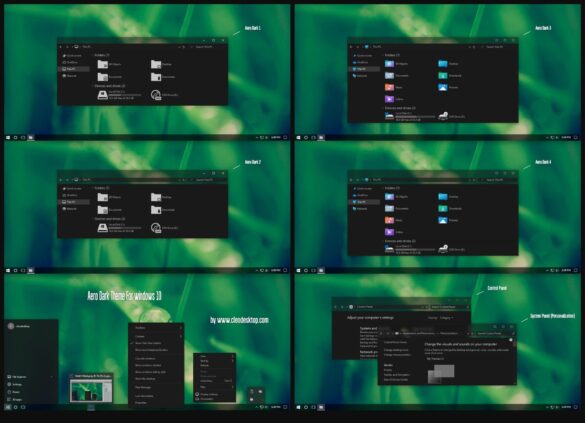The image size is (585, 423).
Task: Select Local Disk drive icon in Aero Dark 1
Action: tap(103, 95)
